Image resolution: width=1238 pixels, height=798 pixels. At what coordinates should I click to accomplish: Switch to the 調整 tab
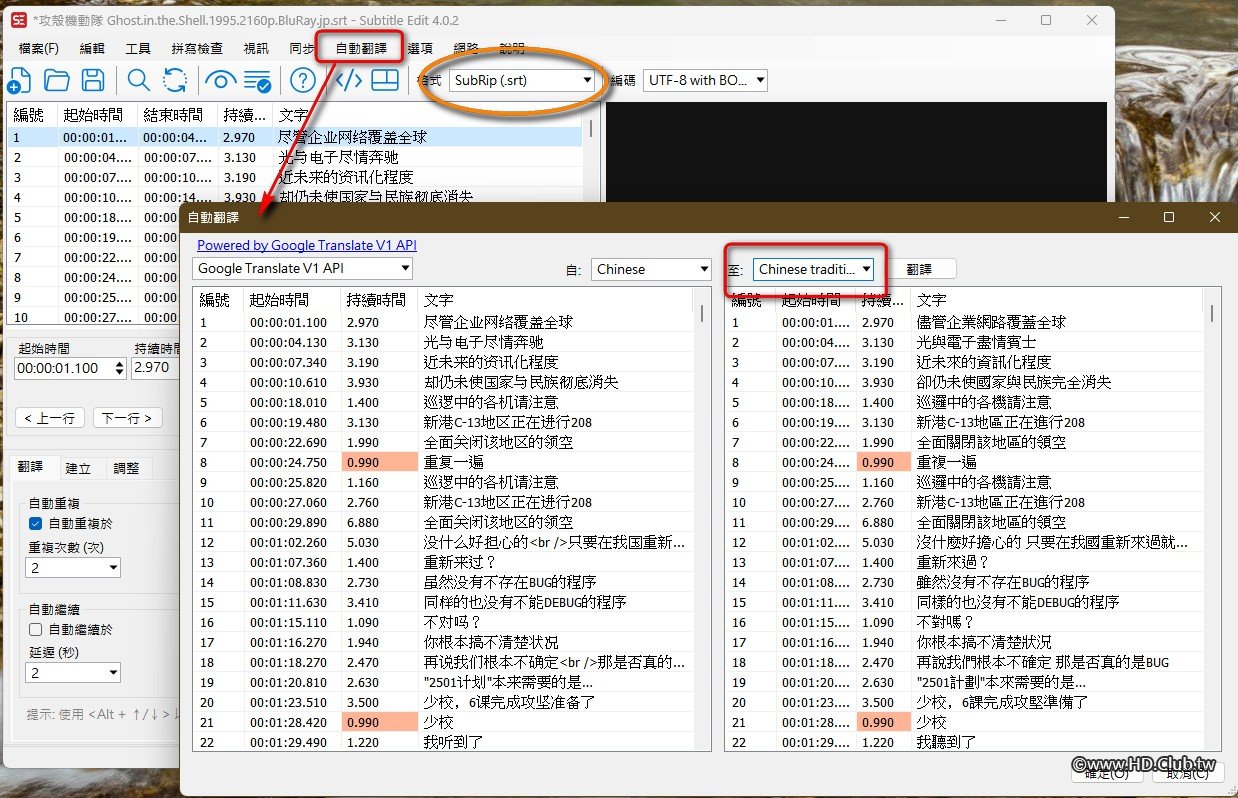pos(126,467)
